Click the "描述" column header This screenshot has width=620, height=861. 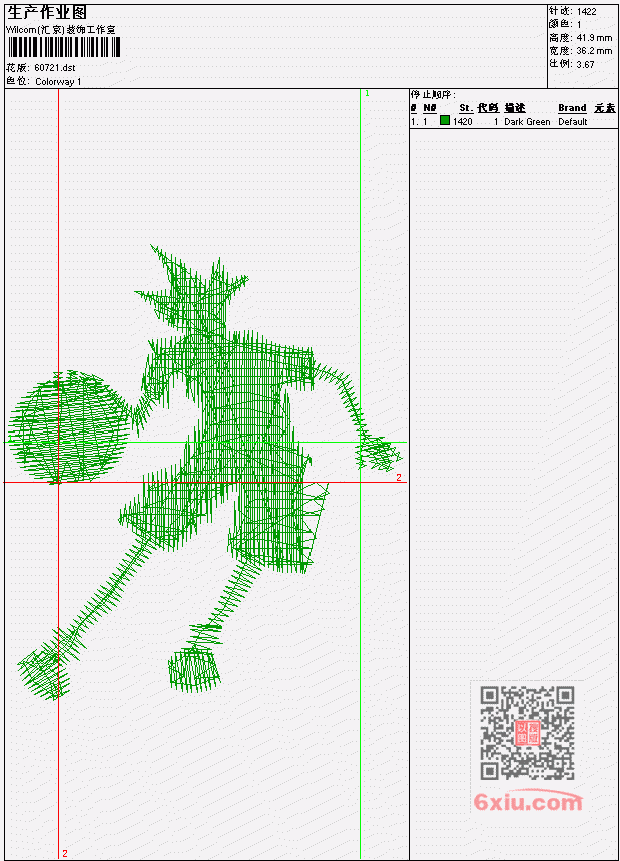pos(515,108)
